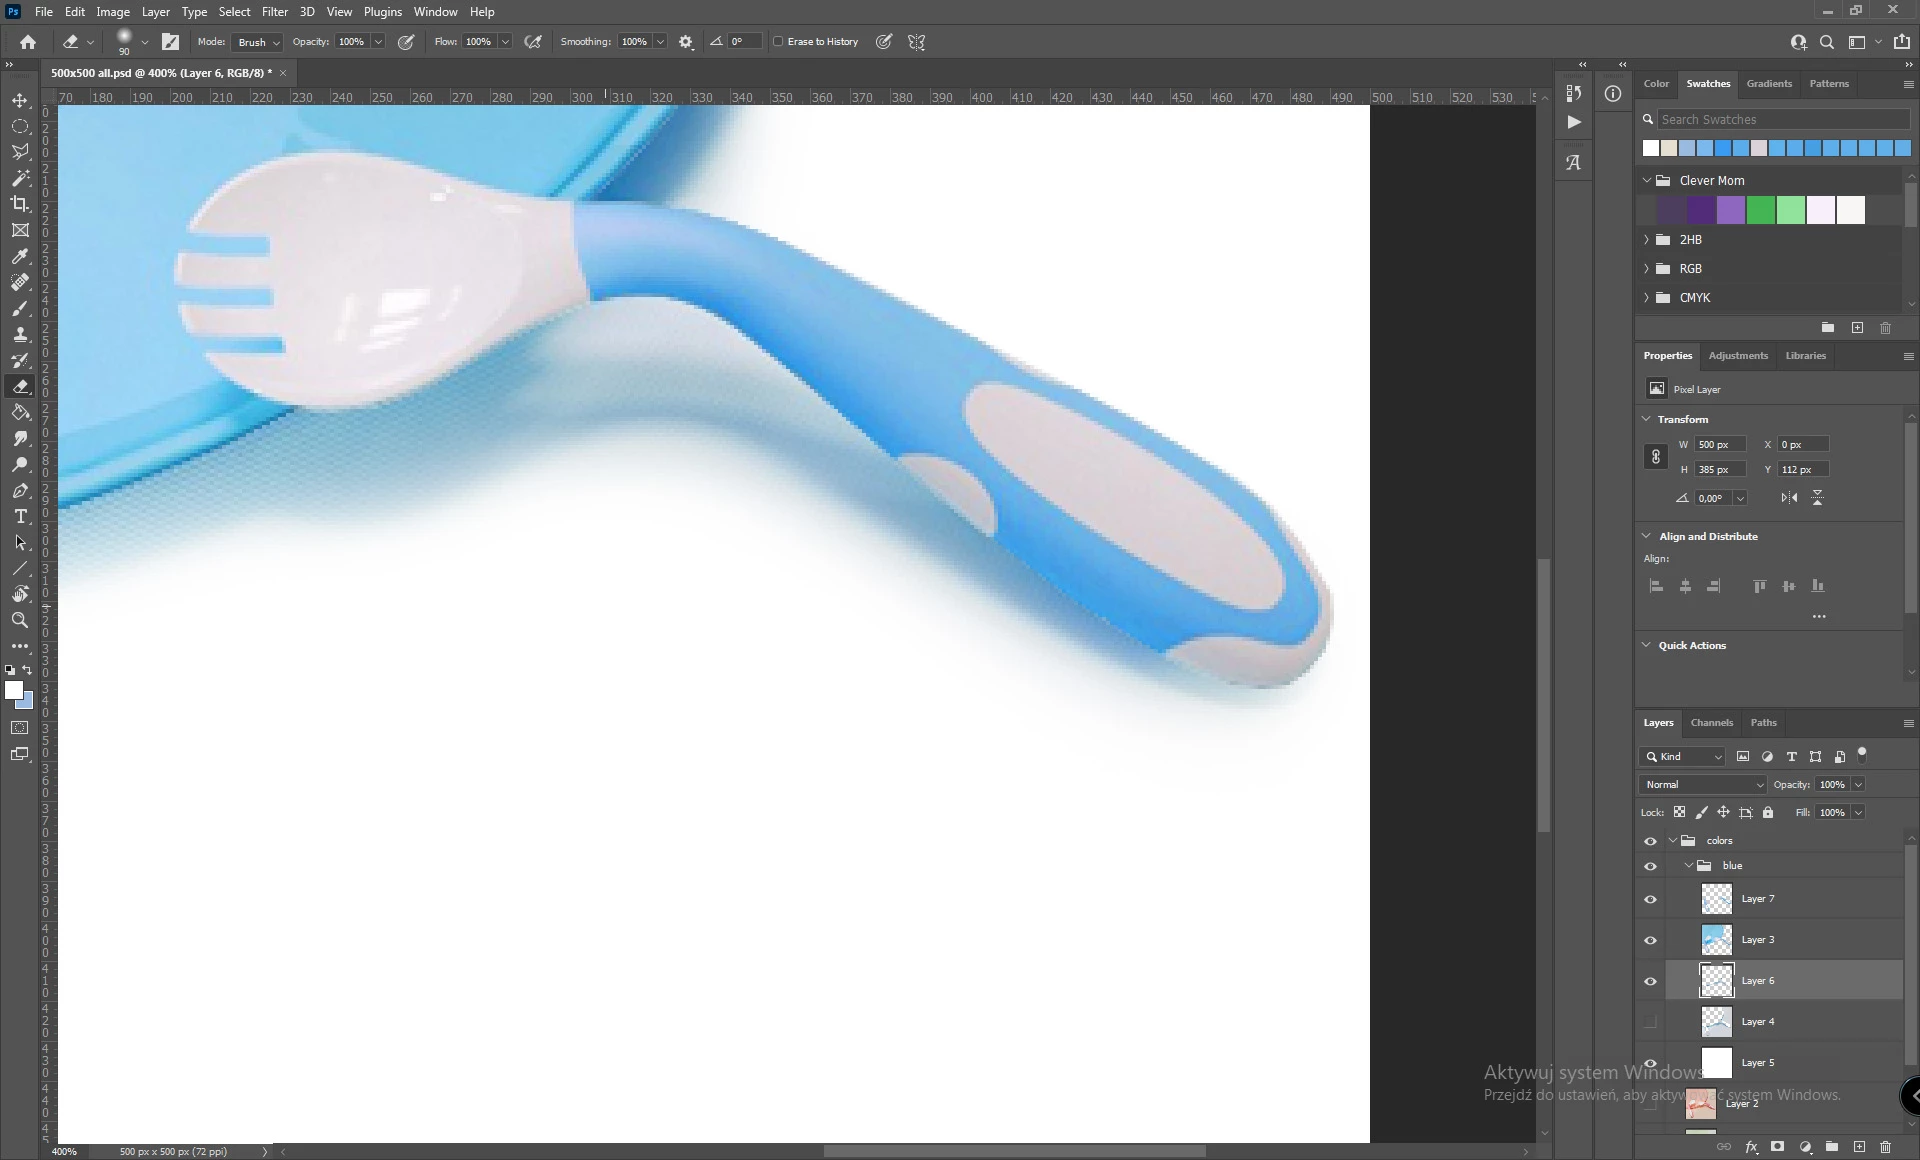Open the Filter menu
Viewport: 1920px width, 1160px height.
[274, 12]
